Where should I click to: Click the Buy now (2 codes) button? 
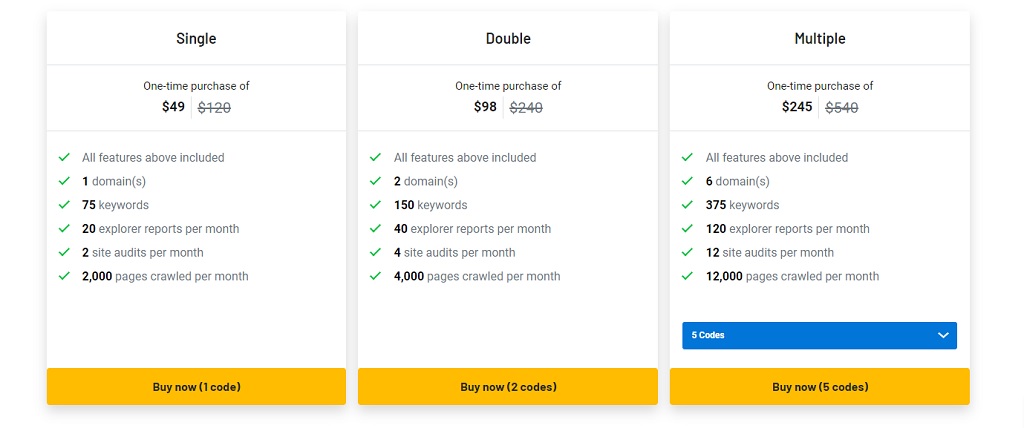coord(508,387)
